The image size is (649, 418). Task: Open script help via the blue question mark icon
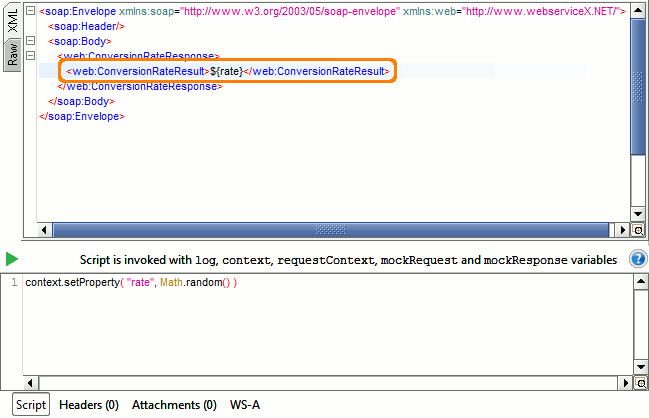(x=638, y=259)
